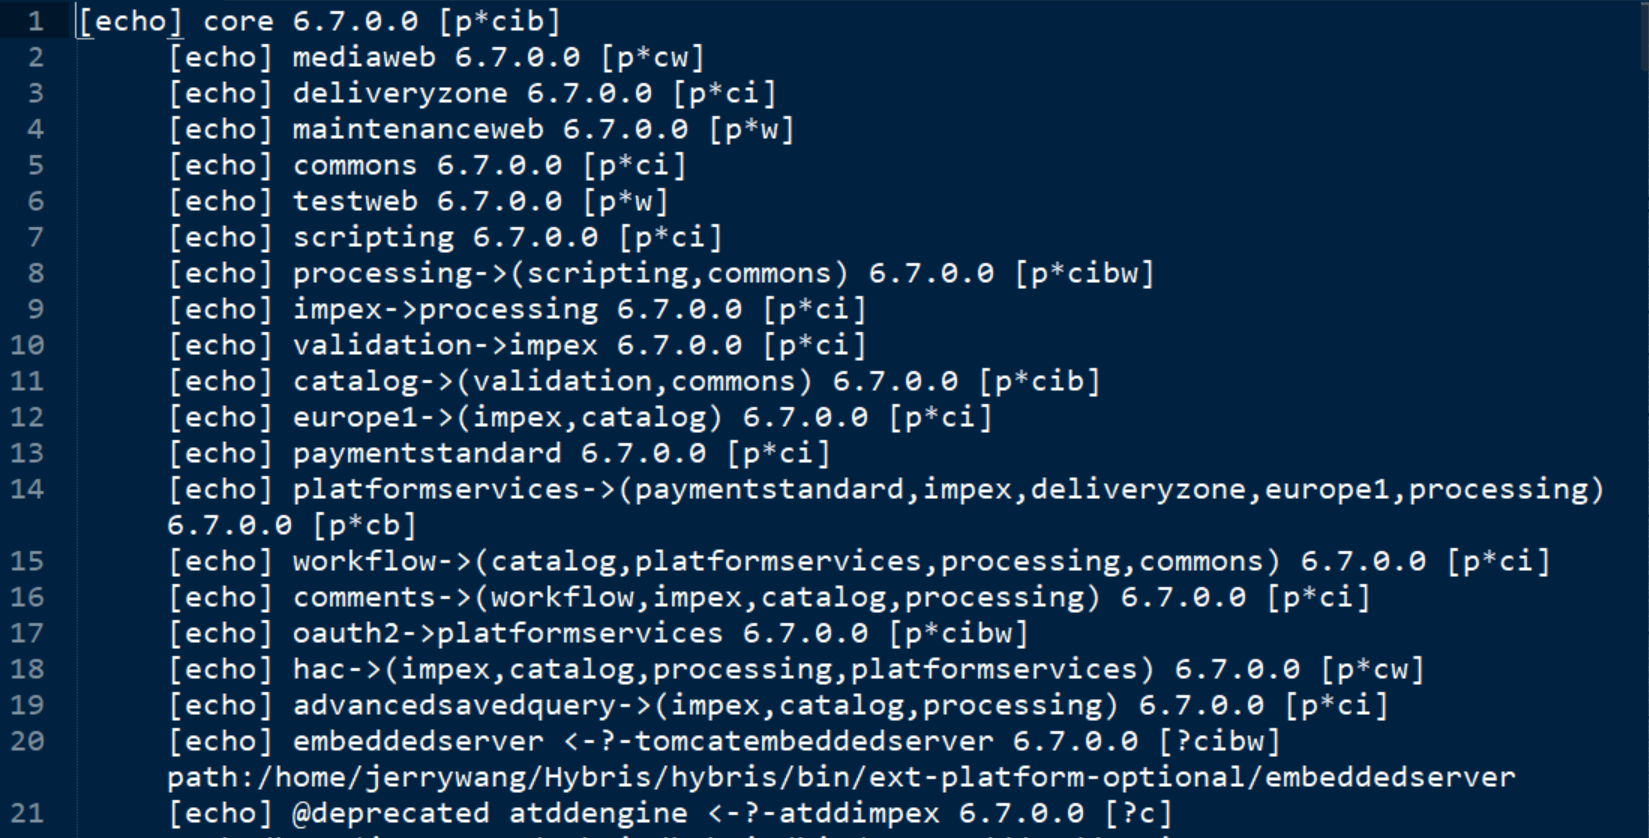Click the word deliveryzone on line 3
Screen dimensions: 1649x838
pyautogui.click(x=400, y=93)
